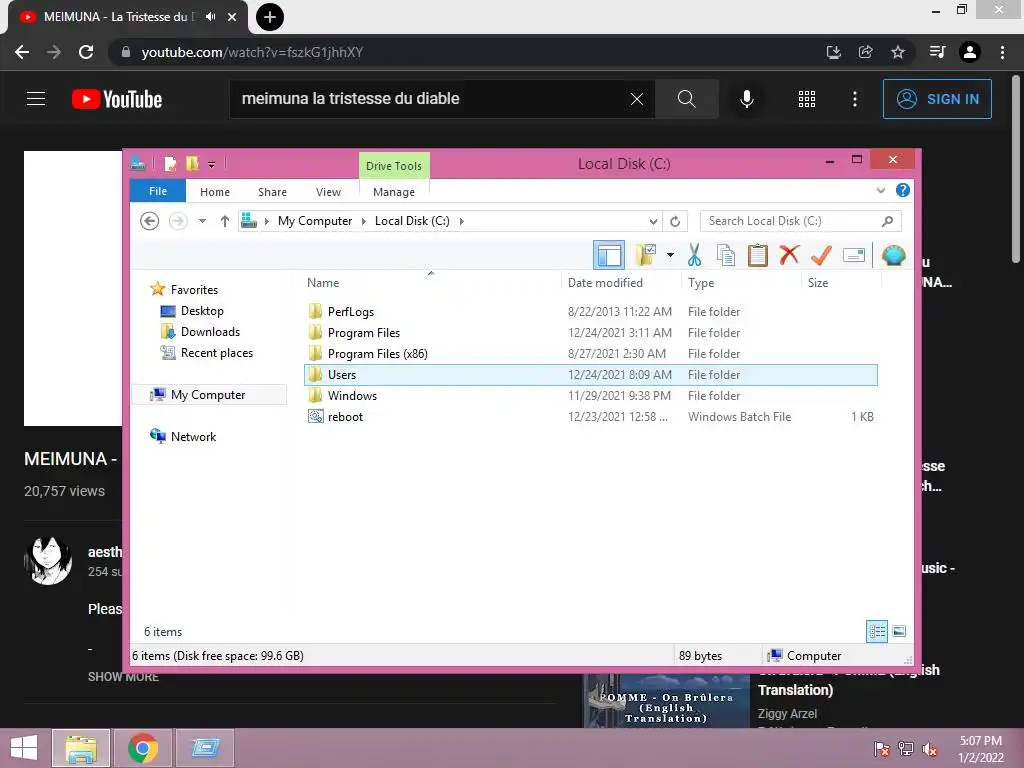Click the Copy toolbar icon
Image resolution: width=1024 pixels, height=768 pixels.
[726, 255]
